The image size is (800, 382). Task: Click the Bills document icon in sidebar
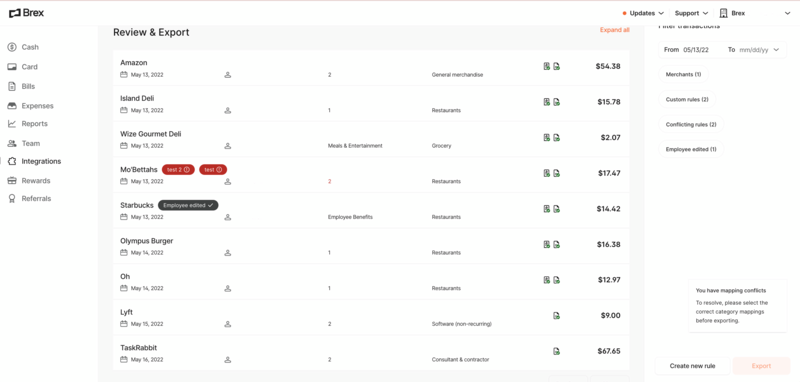point(12,86)
